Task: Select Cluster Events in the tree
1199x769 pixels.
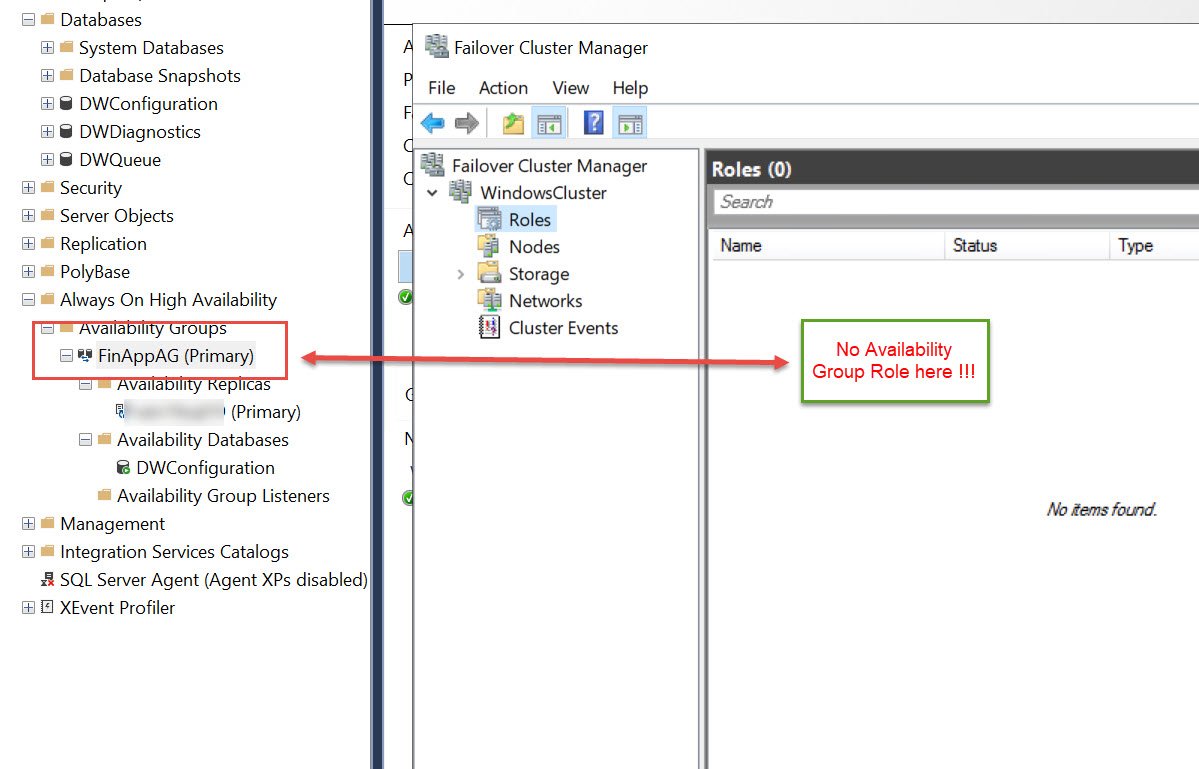Action: click(x=563, y=328)
